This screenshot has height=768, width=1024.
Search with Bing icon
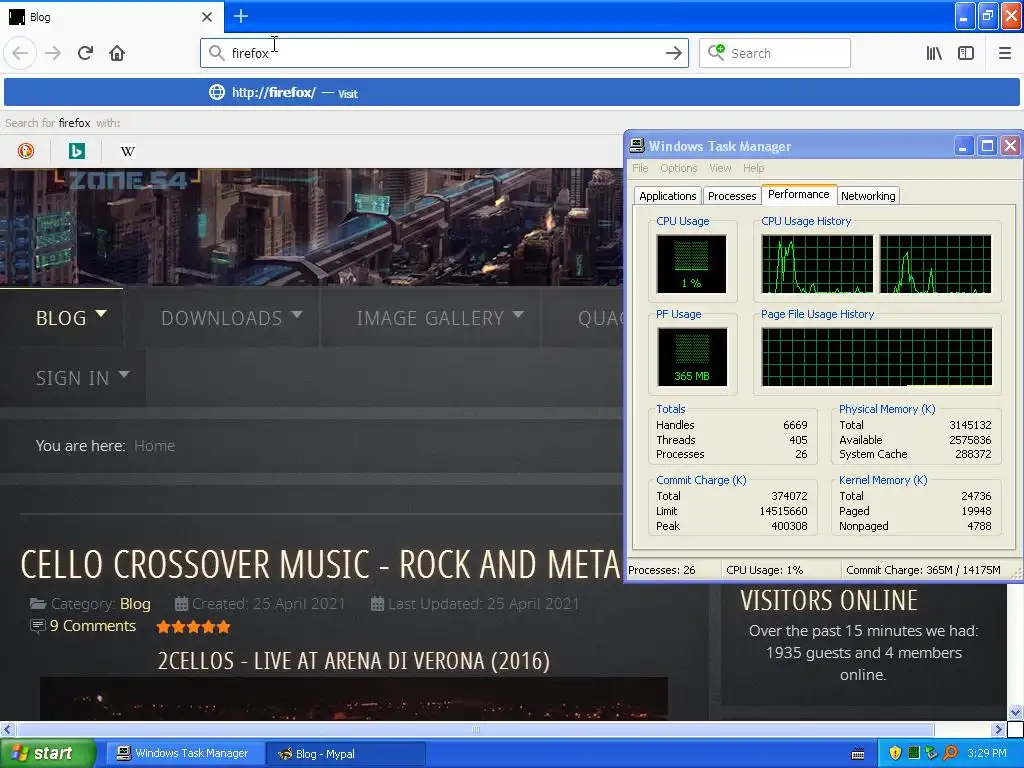[76, 151]
